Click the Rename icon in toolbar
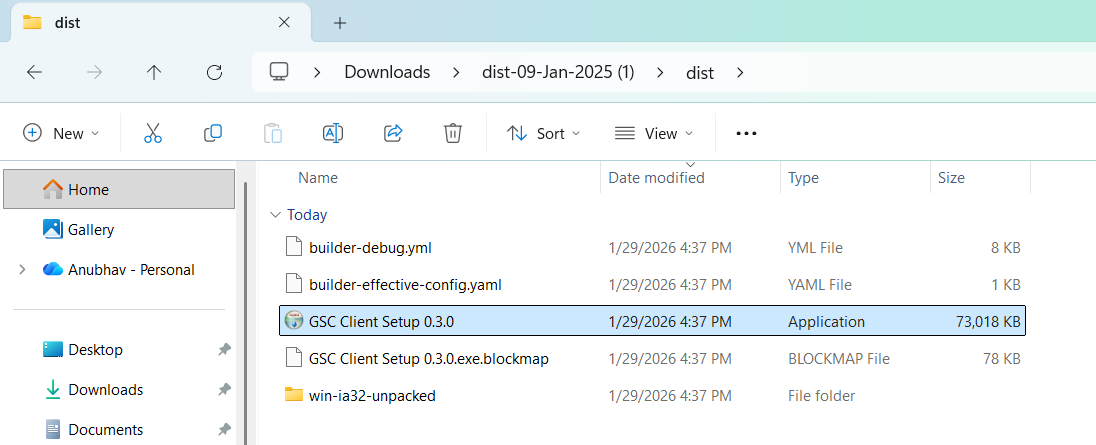The image size is (1096, 445). coord(333,133)
